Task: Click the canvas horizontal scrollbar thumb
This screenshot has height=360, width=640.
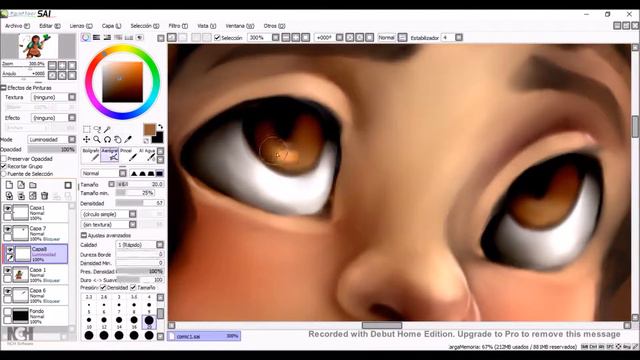Action: tap(382, 325)
